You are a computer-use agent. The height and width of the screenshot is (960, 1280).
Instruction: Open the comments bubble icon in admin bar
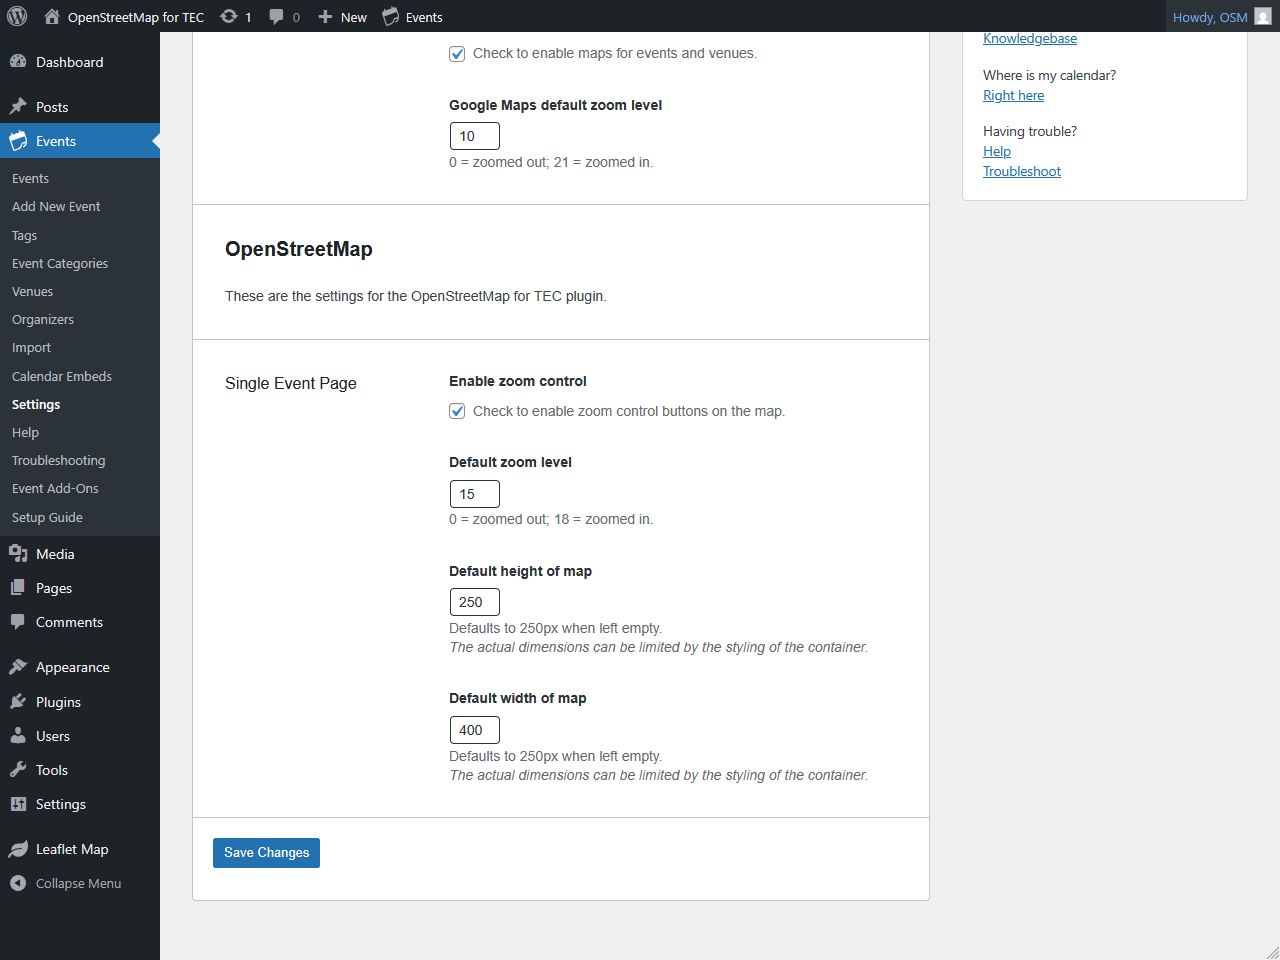[277, 17]
